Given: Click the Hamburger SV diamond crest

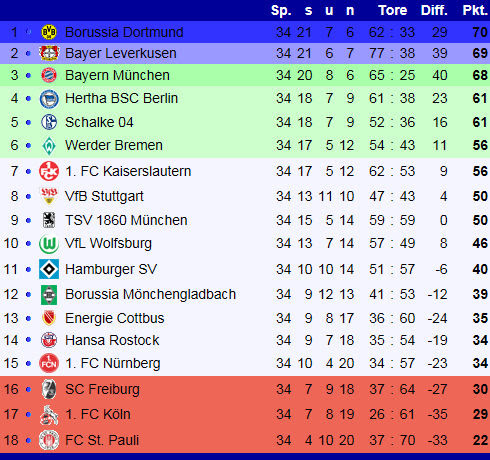Looking at the screenshot, I should (x=49, y=269).
